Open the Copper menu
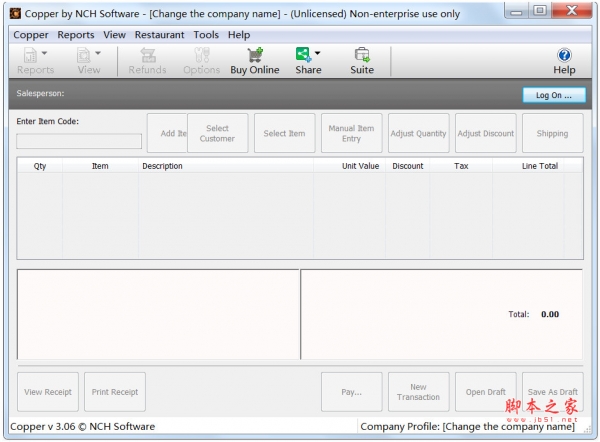Viewport: 600px width, 442px height. point(31,35)
